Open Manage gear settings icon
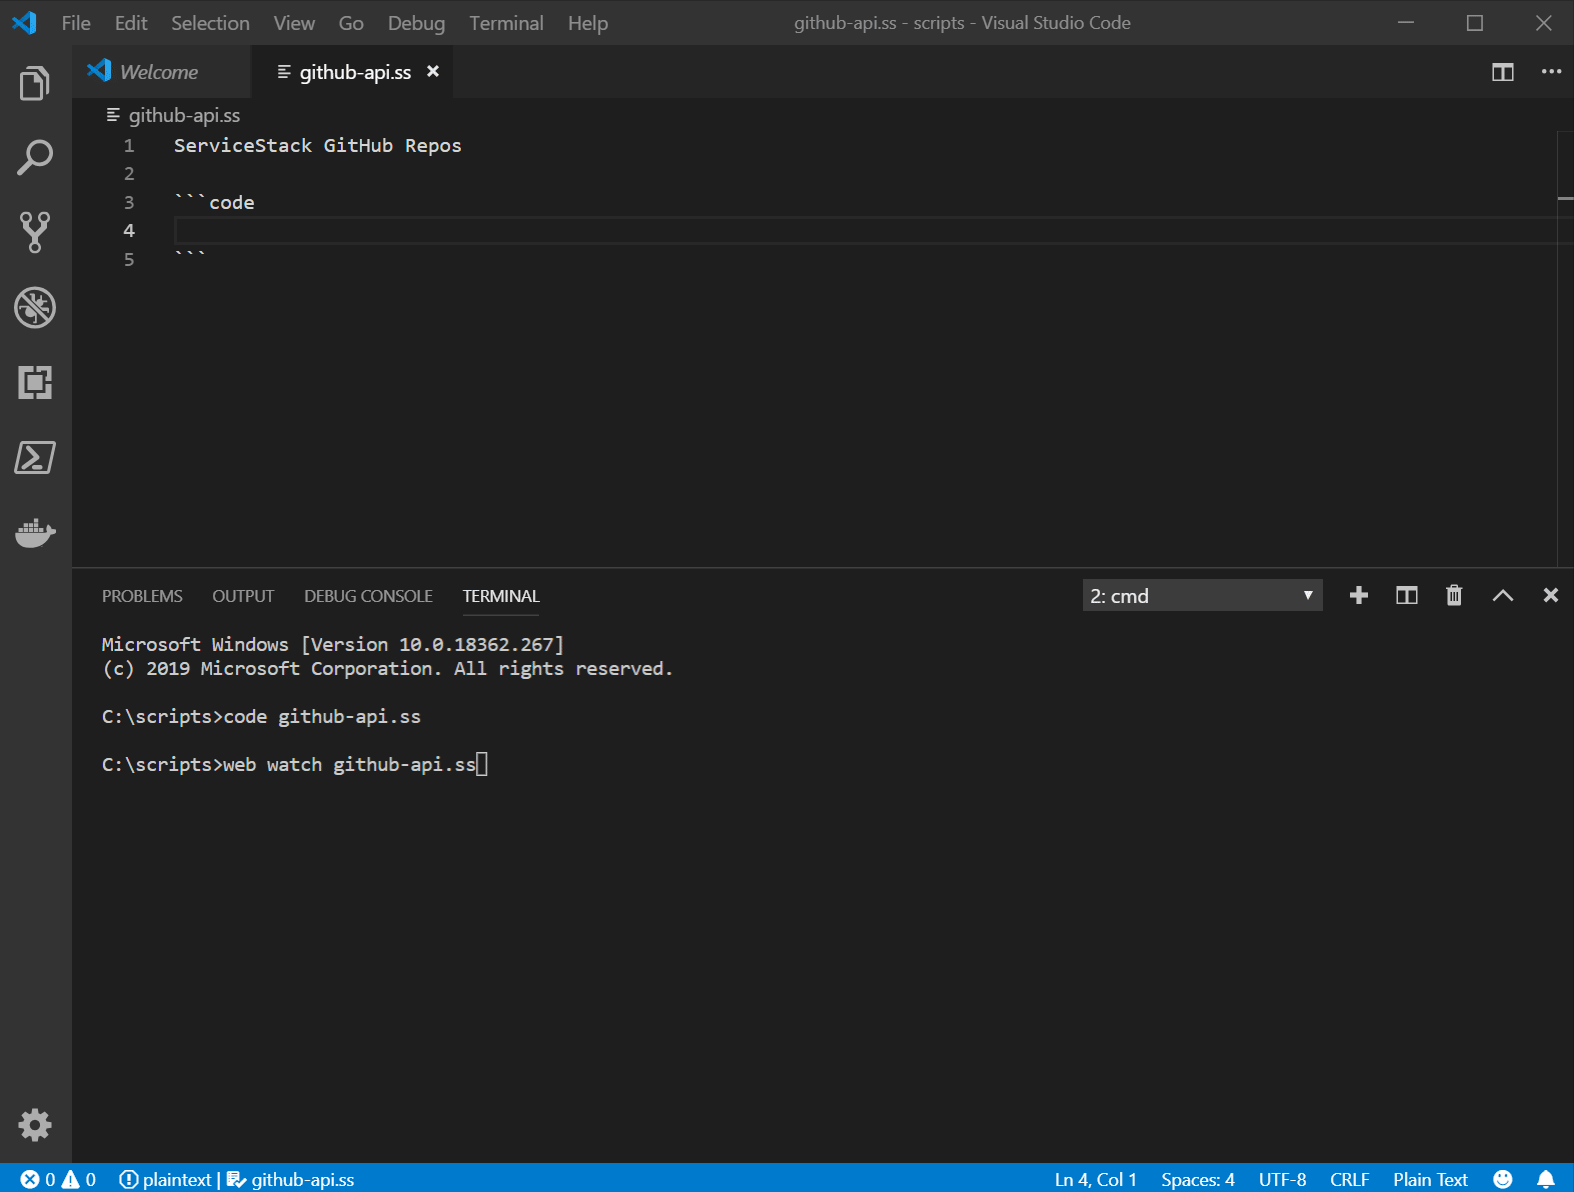This screenshot has width=1574, height=1192. coord(35,1125)
